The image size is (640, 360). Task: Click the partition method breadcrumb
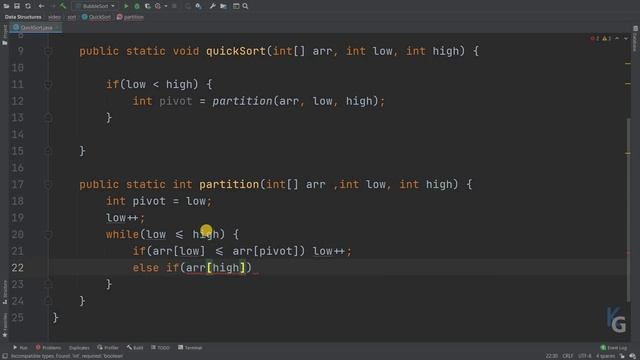click(130, 17)
